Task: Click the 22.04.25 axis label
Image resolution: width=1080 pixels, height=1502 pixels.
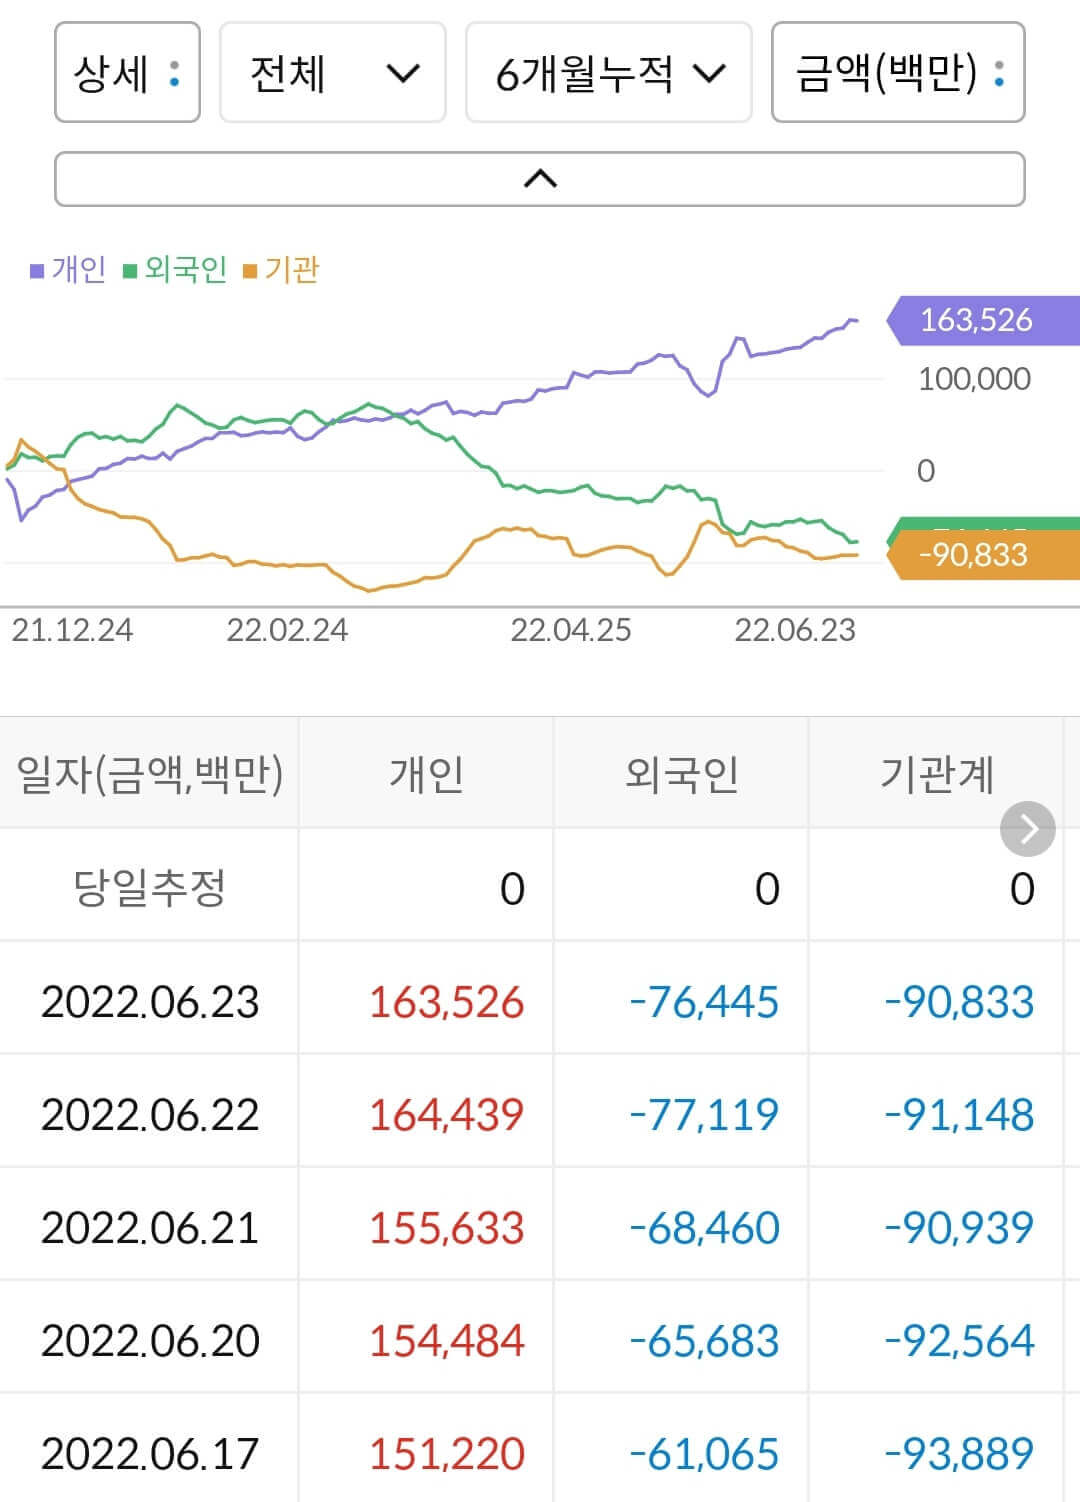Action: pyautogui.click(x=571, y=630)
